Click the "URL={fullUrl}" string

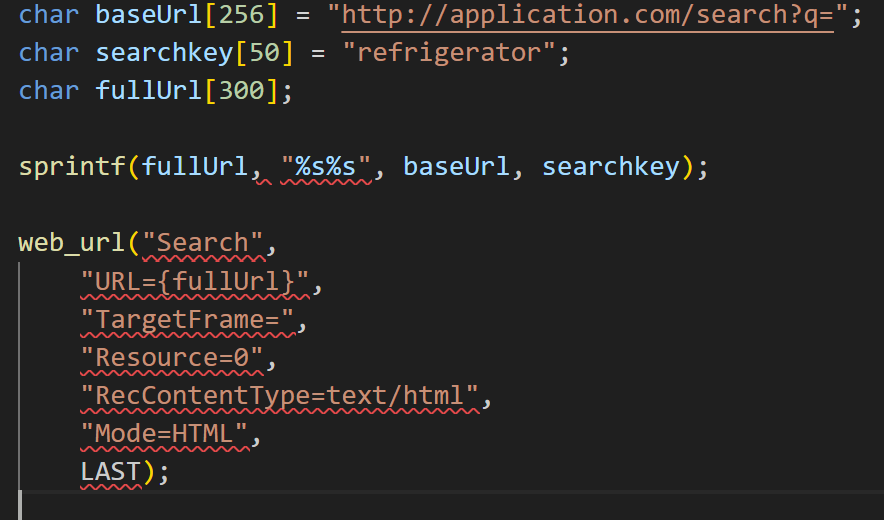(x=195, y=281)
